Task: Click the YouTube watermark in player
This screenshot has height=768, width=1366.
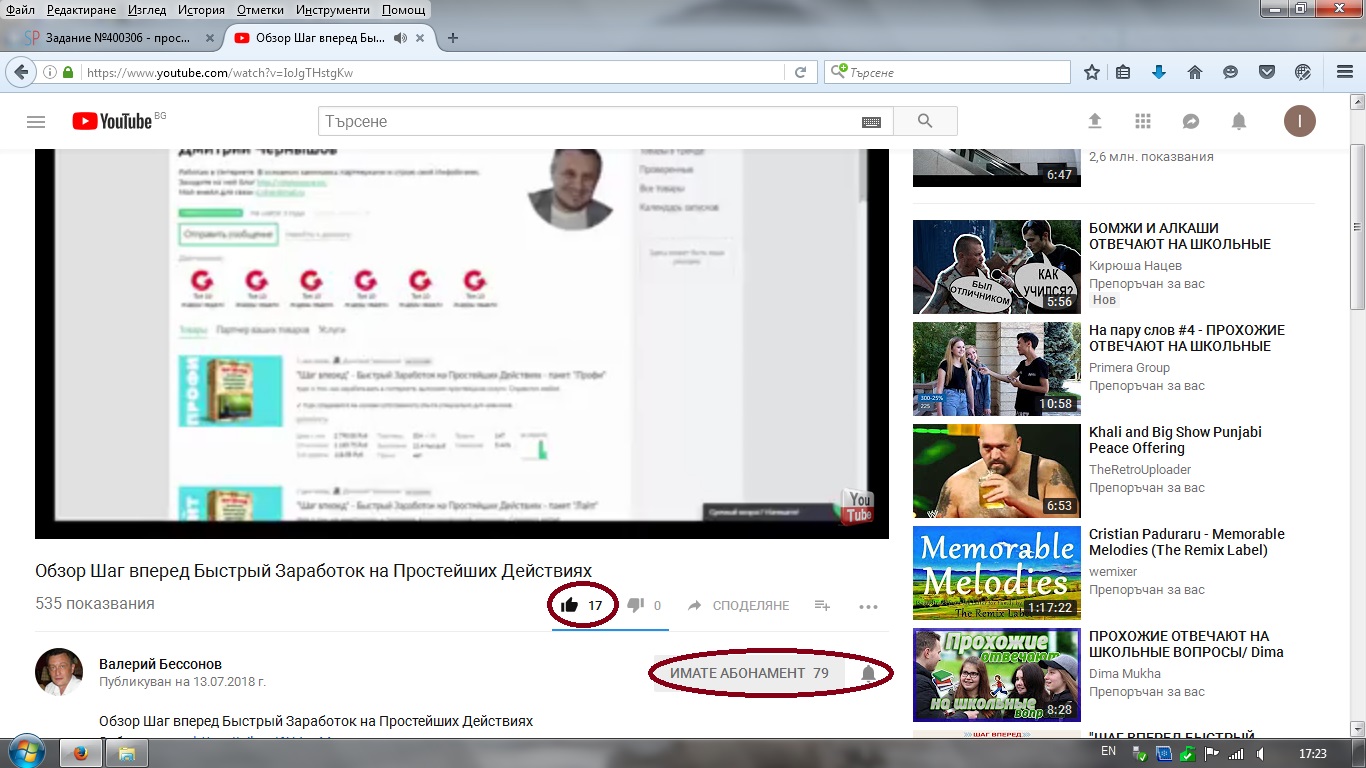Action: click(x=859, y=506)
